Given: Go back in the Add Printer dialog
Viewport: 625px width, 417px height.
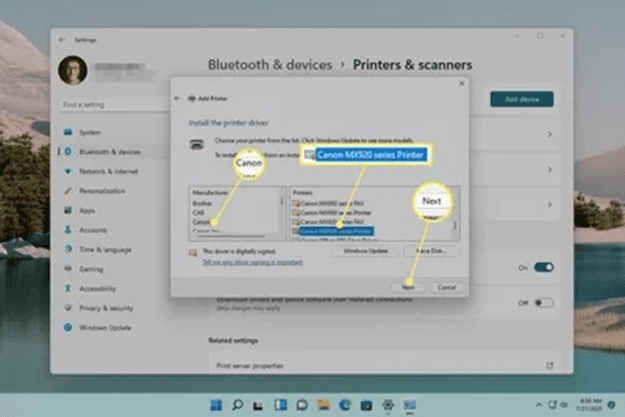Looking at the screenshot, I should pos(177,98).
